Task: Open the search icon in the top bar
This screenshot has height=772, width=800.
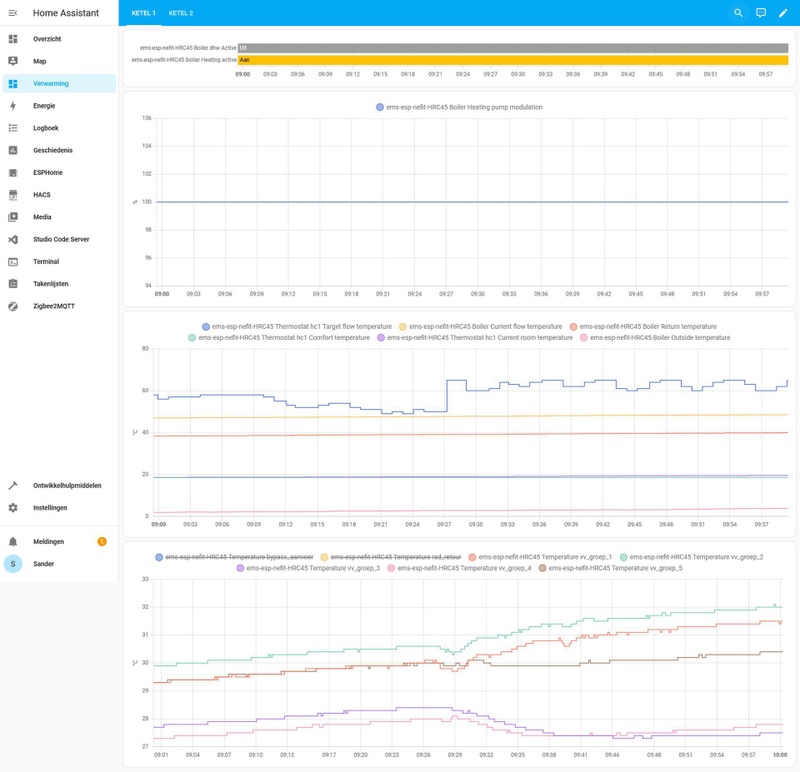Action: point(738,13)
